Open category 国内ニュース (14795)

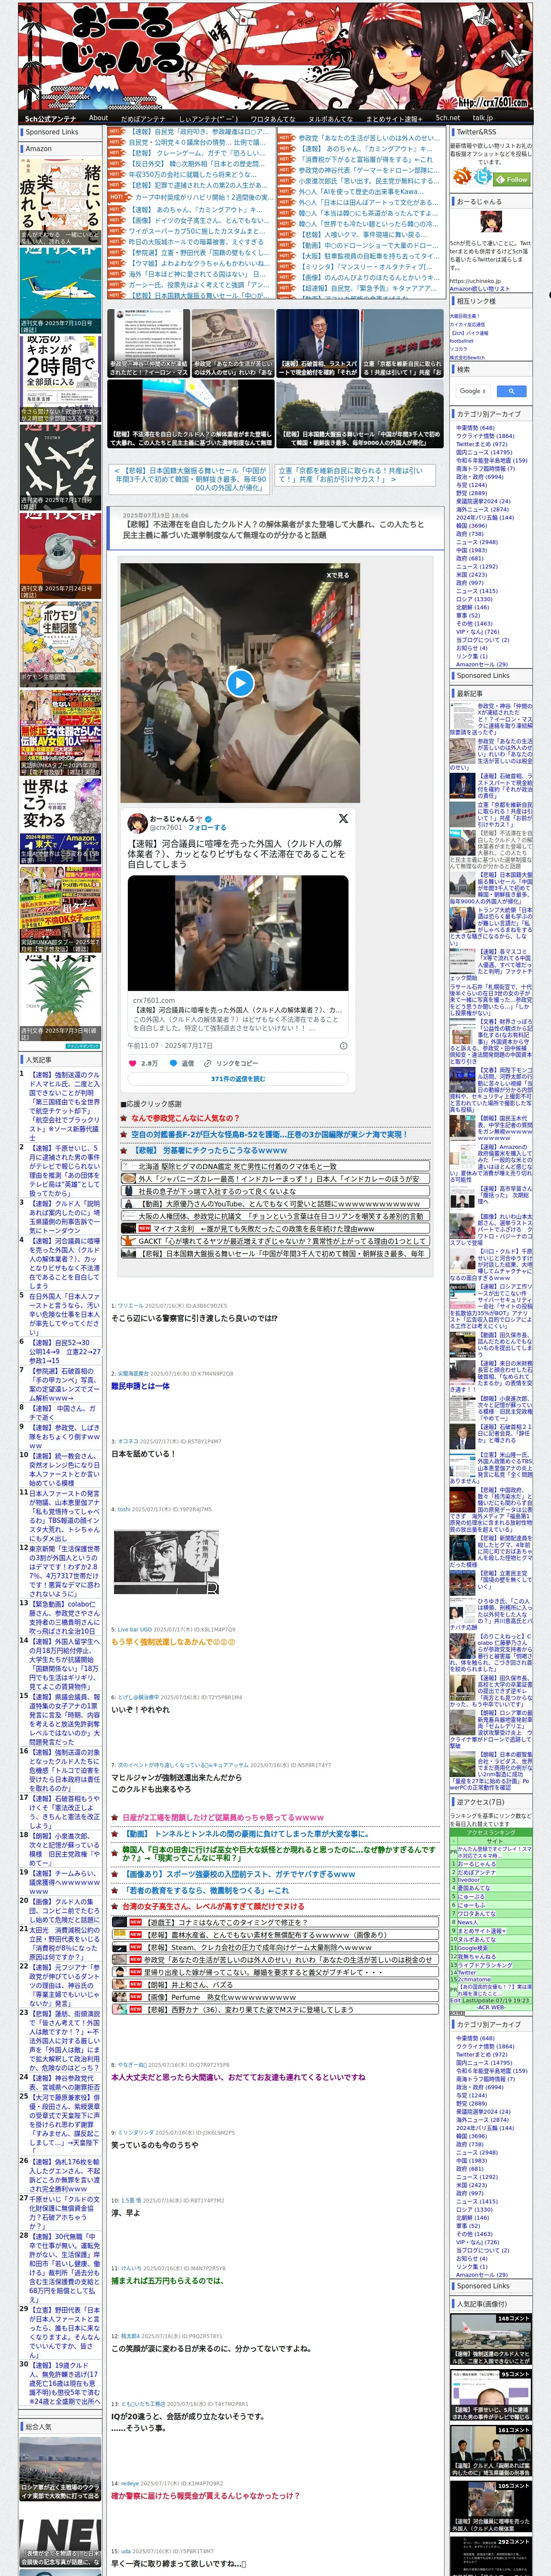pos(484,452)
